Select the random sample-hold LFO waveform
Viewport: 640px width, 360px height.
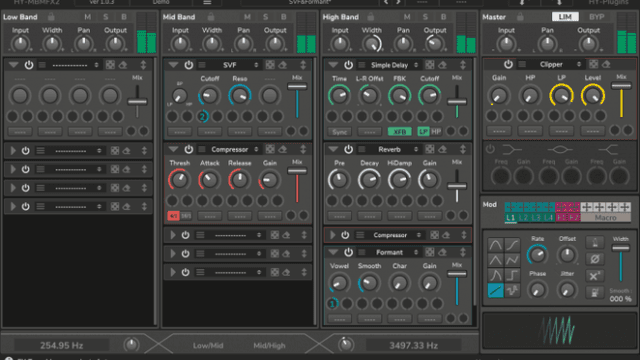click(512, 290)
